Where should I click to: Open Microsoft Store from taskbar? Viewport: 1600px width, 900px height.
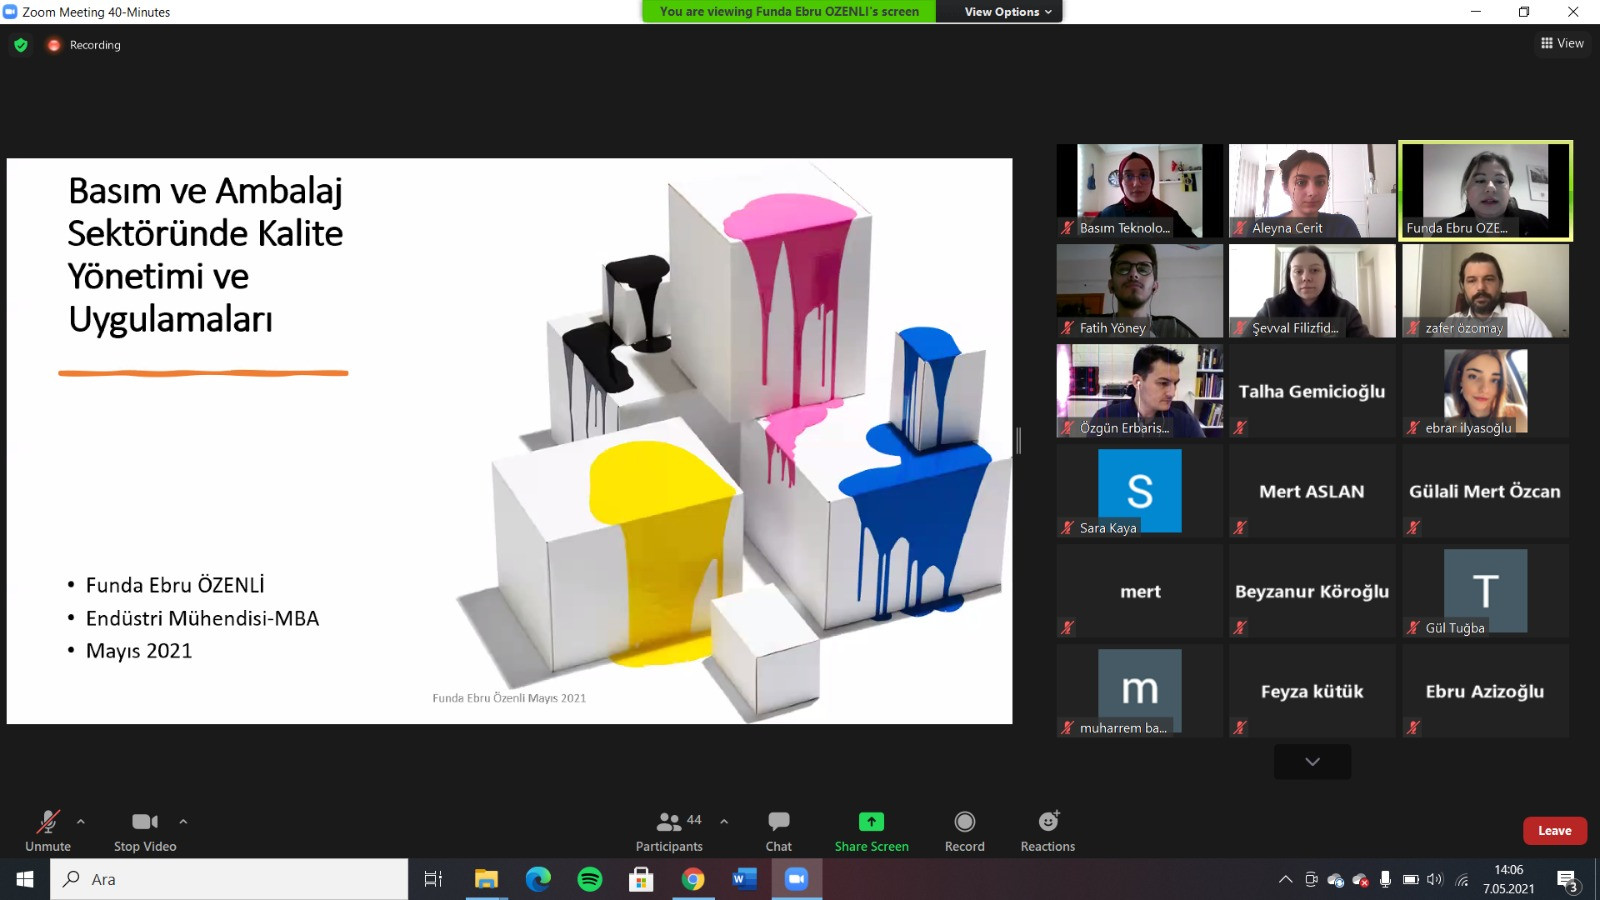(641, 879)
